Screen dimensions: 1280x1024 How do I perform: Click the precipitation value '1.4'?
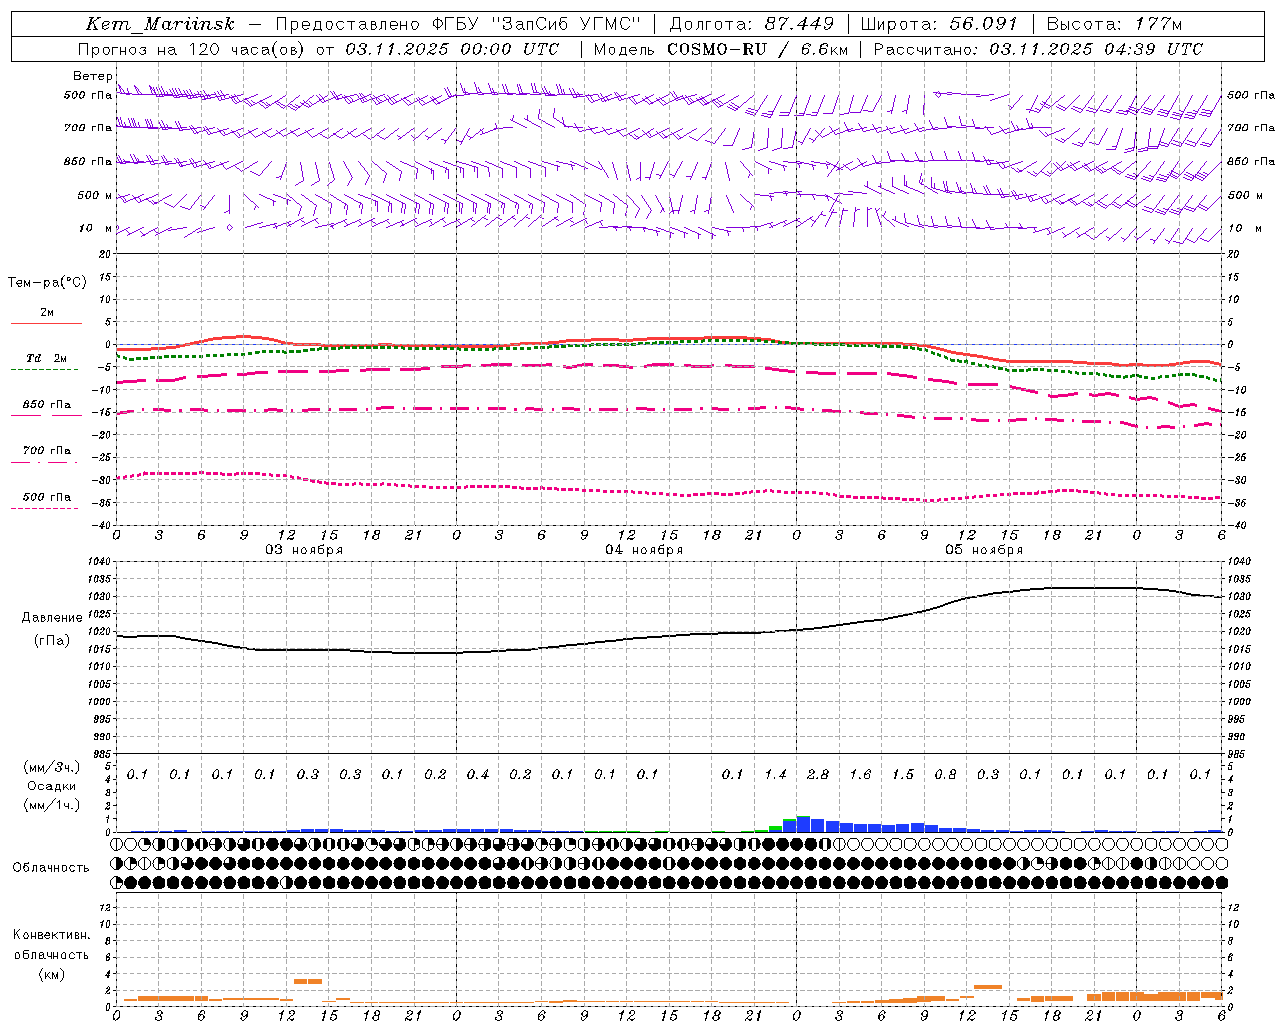point(776,775)
